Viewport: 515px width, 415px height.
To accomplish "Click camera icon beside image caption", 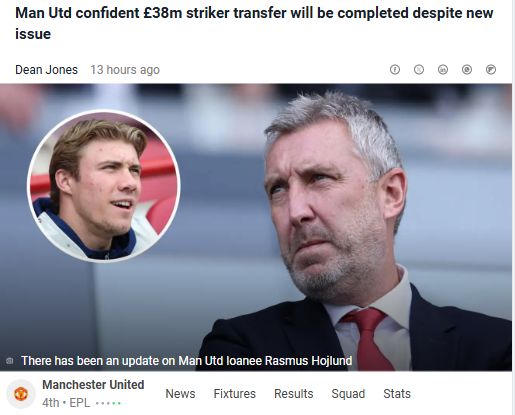I will coord(10,361).
